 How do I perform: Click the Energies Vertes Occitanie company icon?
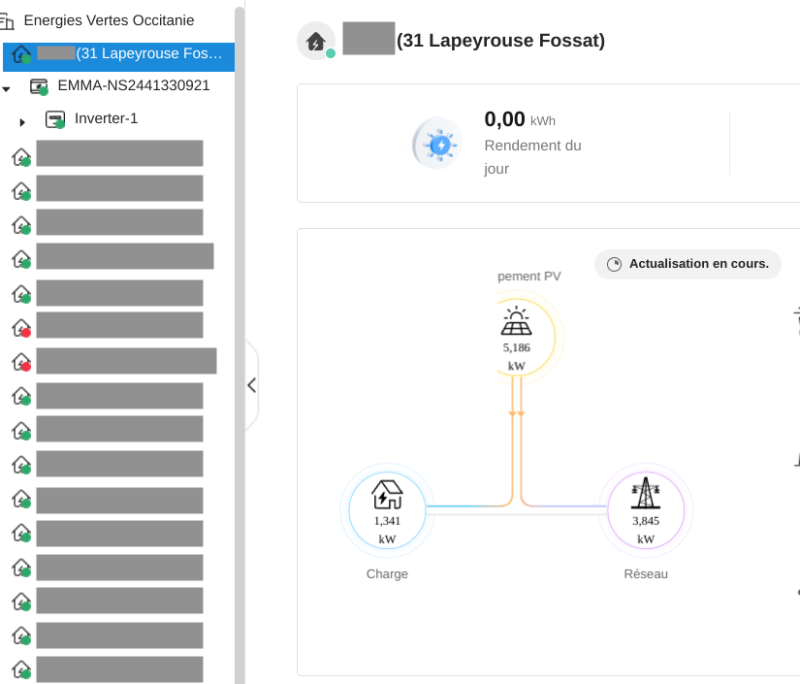pyautogui.click(x=7, y=21)
